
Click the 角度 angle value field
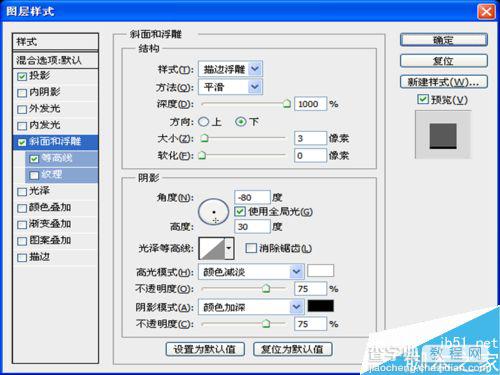pos(252,198)
